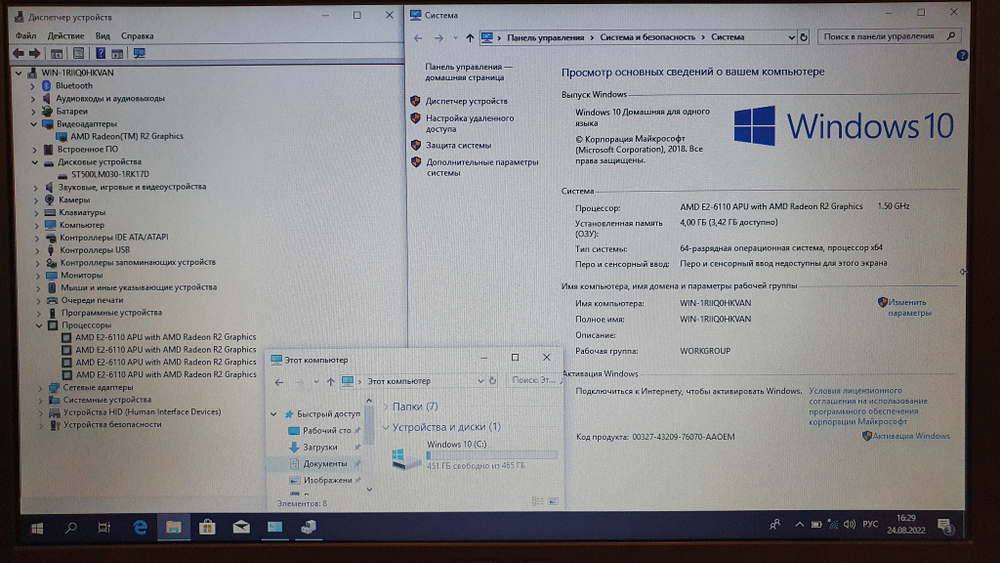This screenshot has height=563, width=1000.
Task: Click Система безопасность breadcrumb segment
Action: [647, 37]
